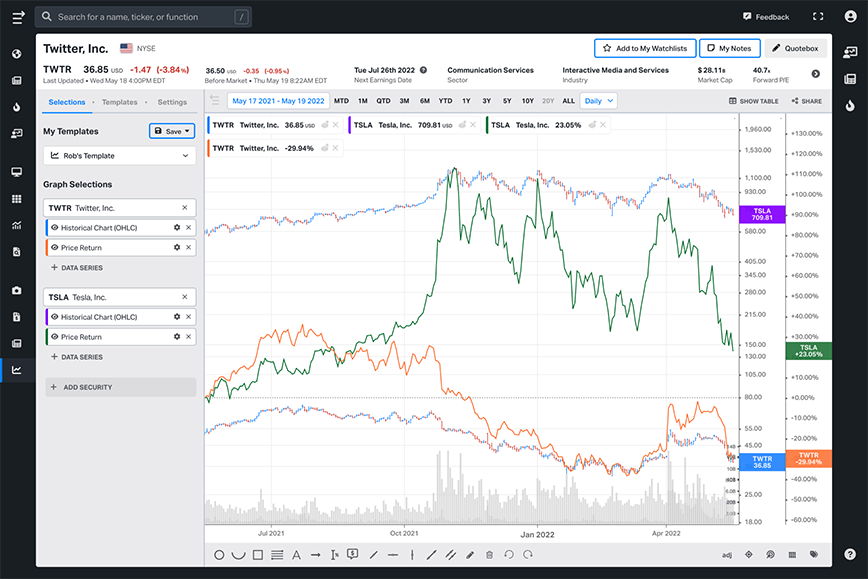Image resolution: width=868 pixels, height=579 pixels.
Task: Select the rectangle drawing tool
Action: [257, 554]
